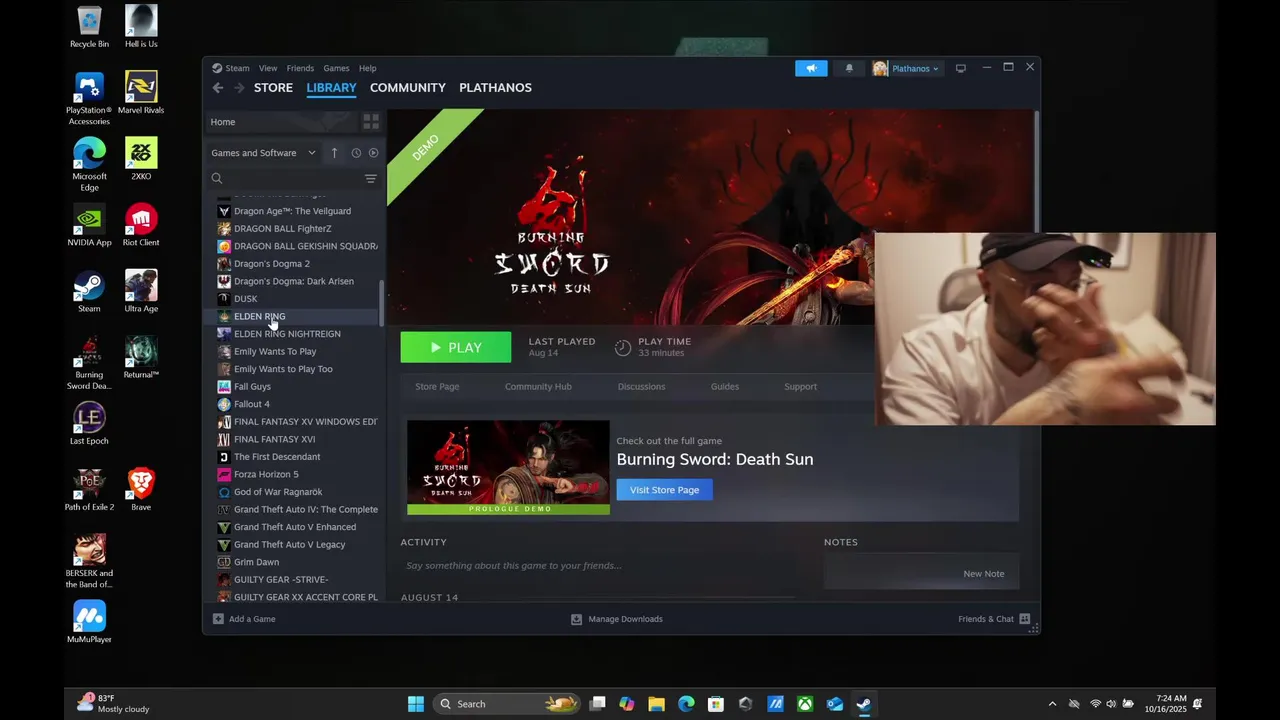Toggle sort by recent activity clock icon

[356, 153]
